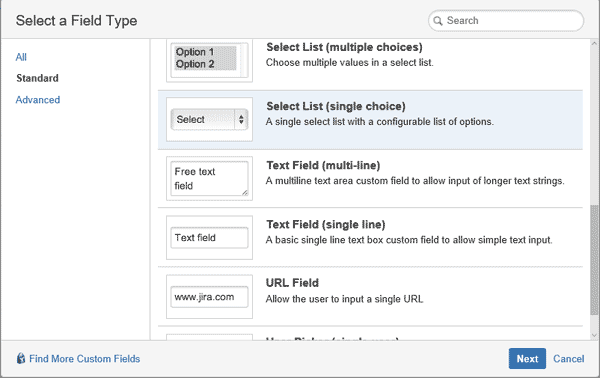The height and width of the screenshot is (378, 600).
Task: Cancel the field type dialog
Action: [x=569, y=359]
